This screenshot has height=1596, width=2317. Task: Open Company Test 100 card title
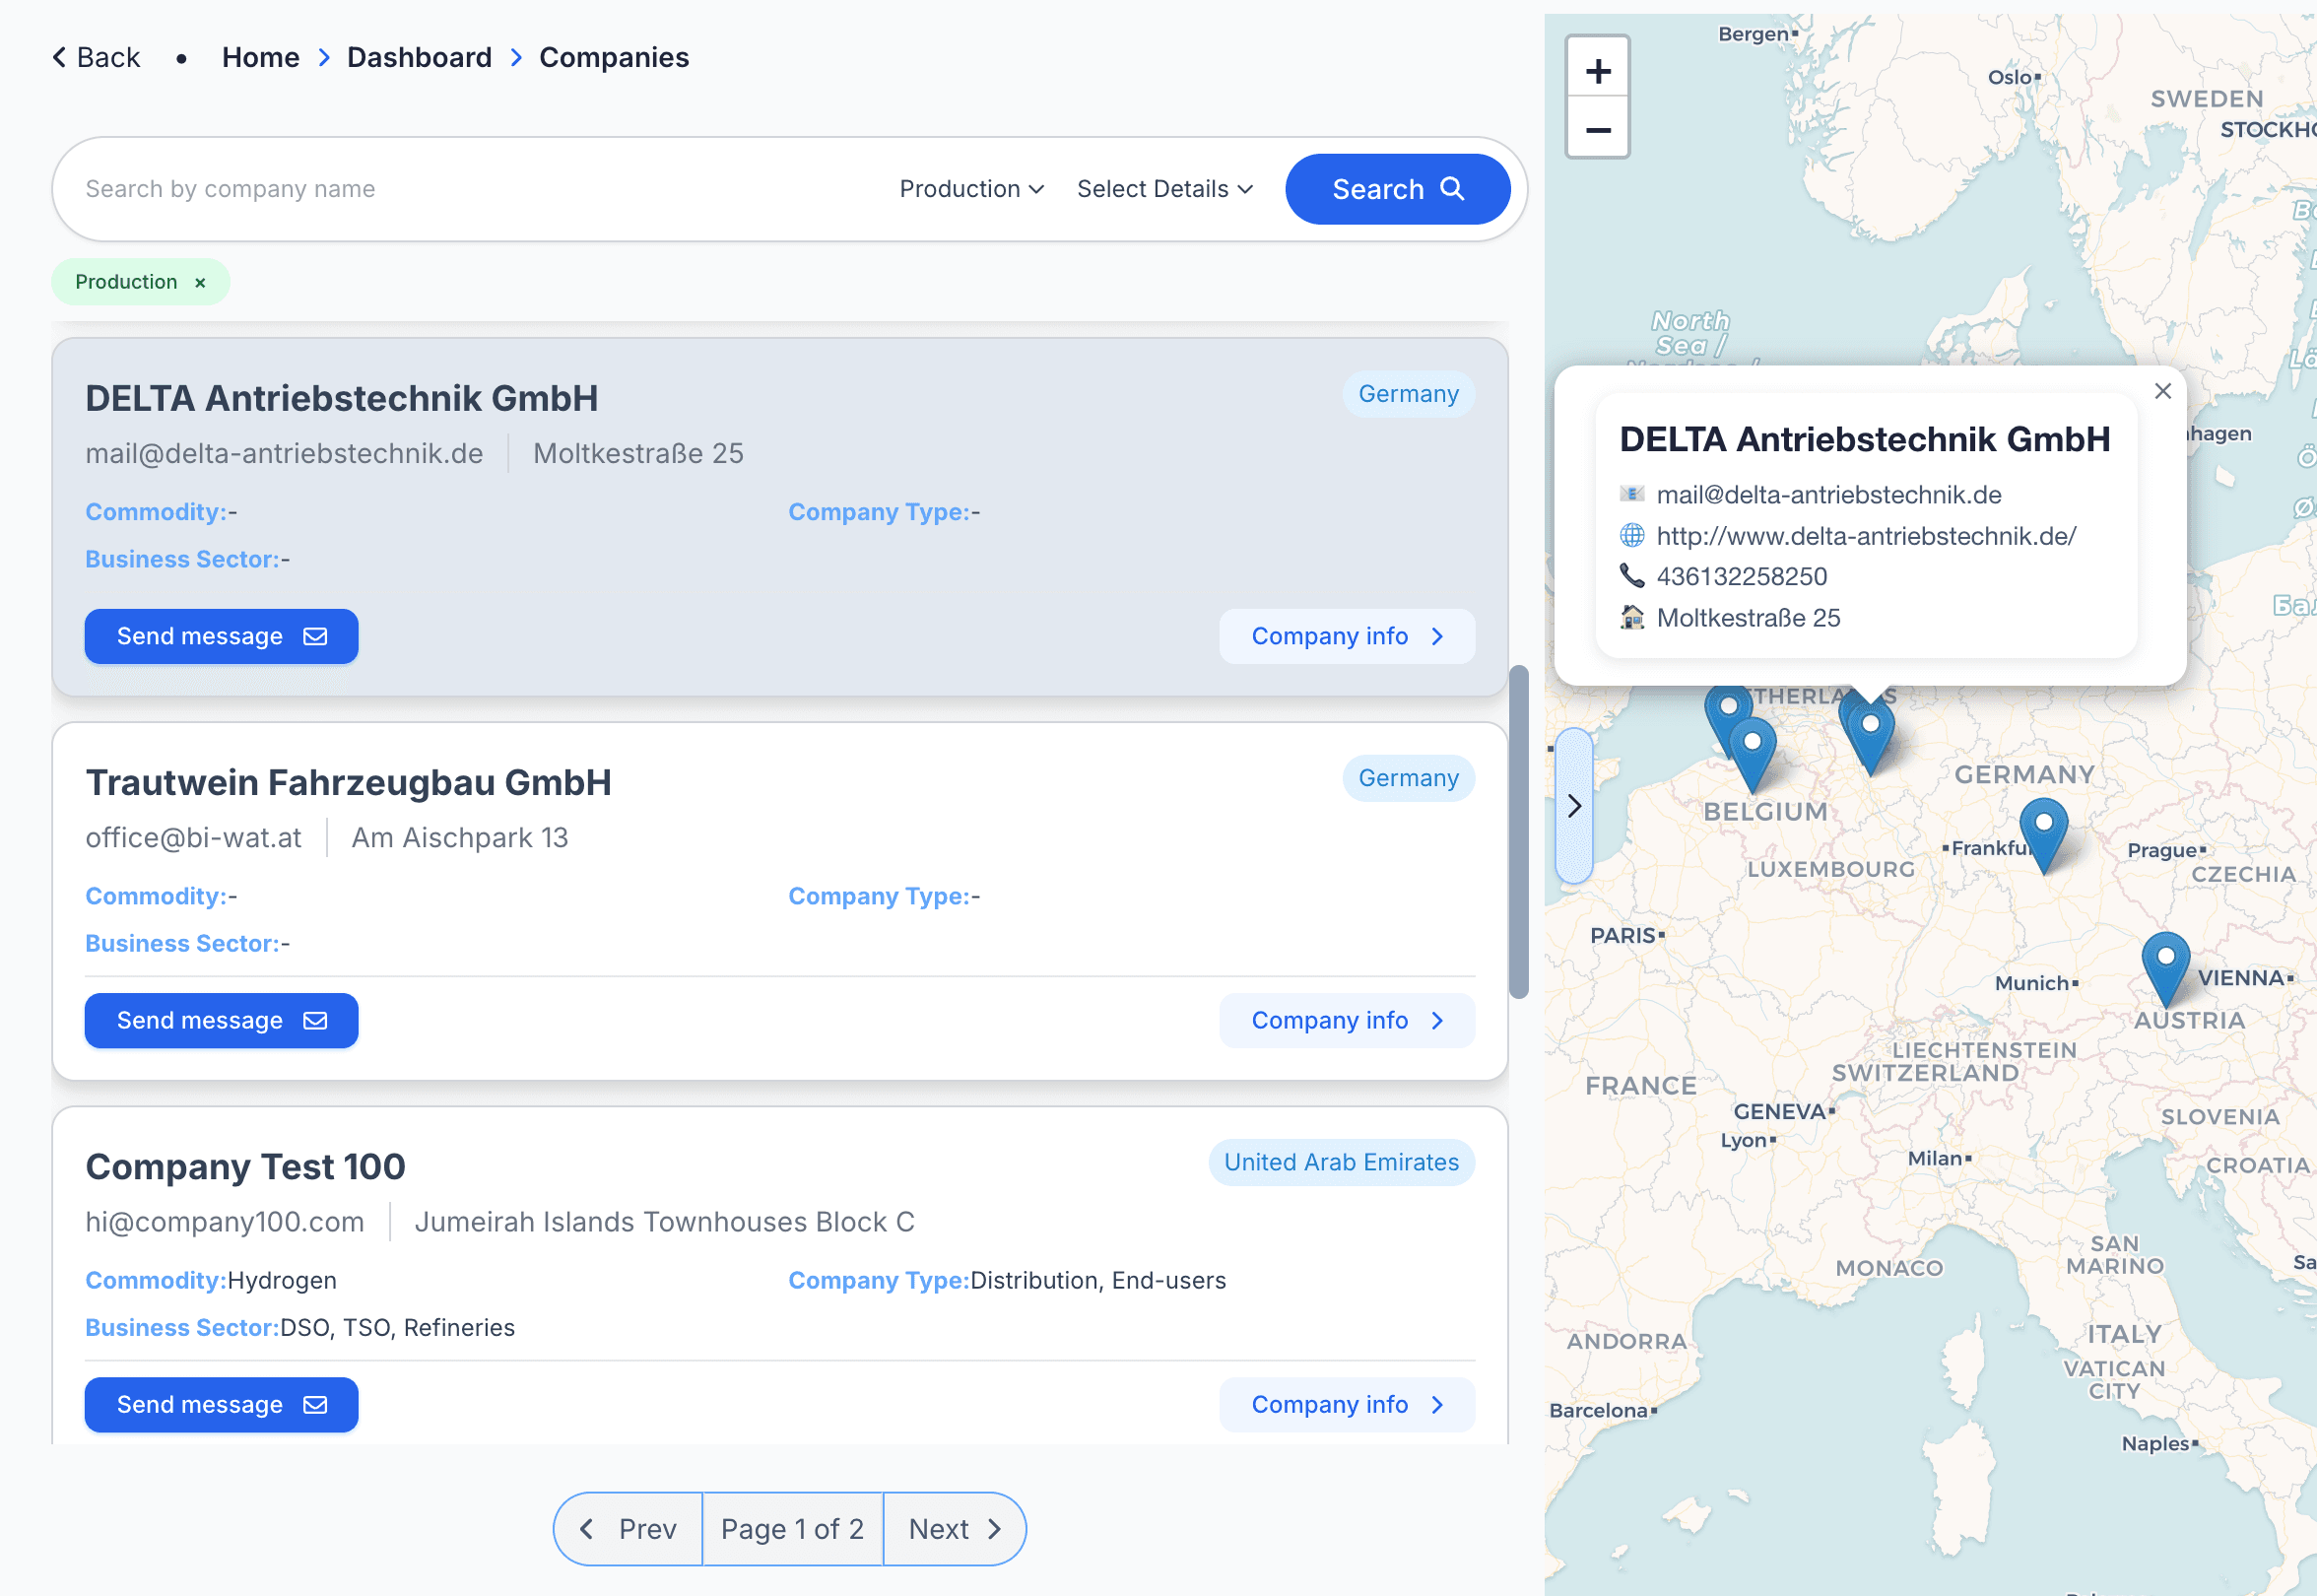[x=245, y=1166]
